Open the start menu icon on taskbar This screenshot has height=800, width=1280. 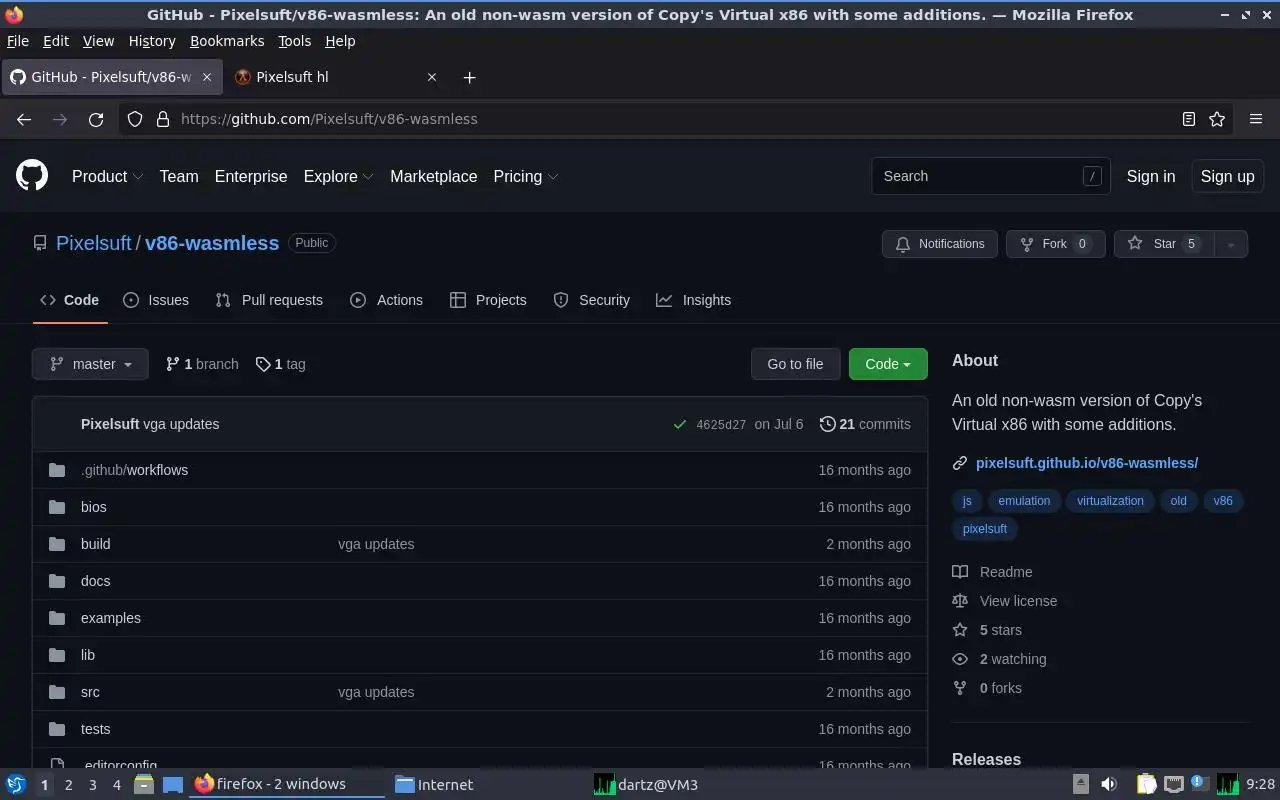tap(16, 784)
